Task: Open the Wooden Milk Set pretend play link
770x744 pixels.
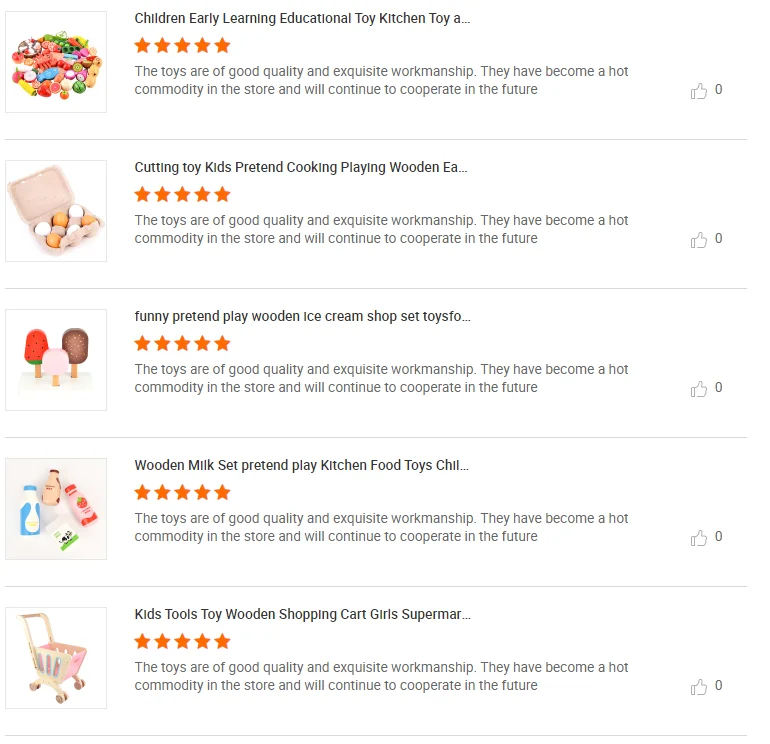Action: (301, 465)
